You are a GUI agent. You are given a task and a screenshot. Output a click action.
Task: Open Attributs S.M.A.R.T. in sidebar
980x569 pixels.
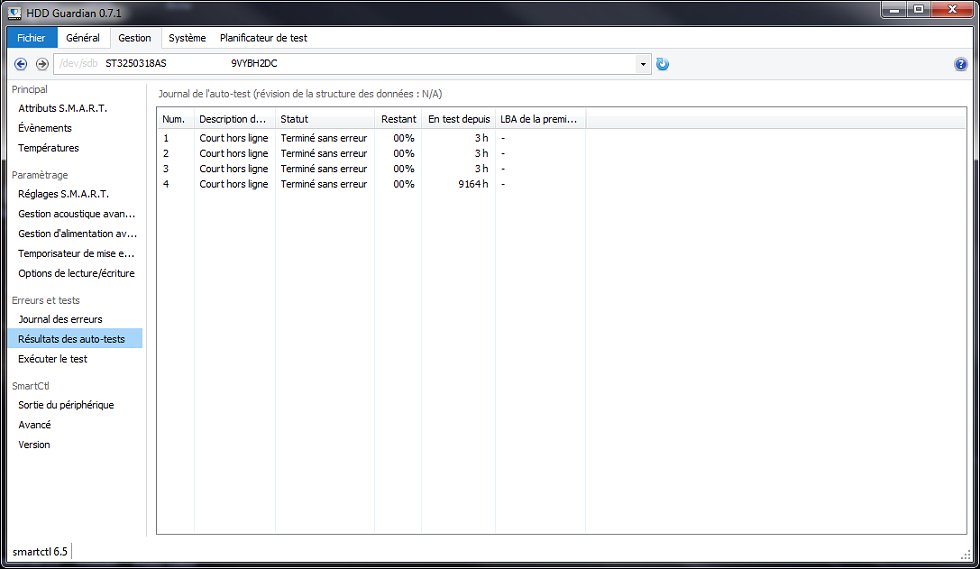point(62,108)
